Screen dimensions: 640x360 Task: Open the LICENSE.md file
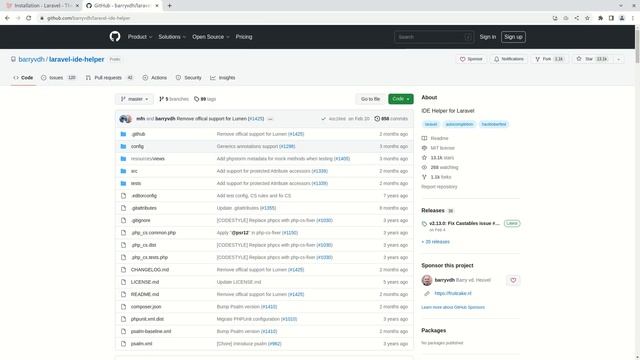[145, 282]
